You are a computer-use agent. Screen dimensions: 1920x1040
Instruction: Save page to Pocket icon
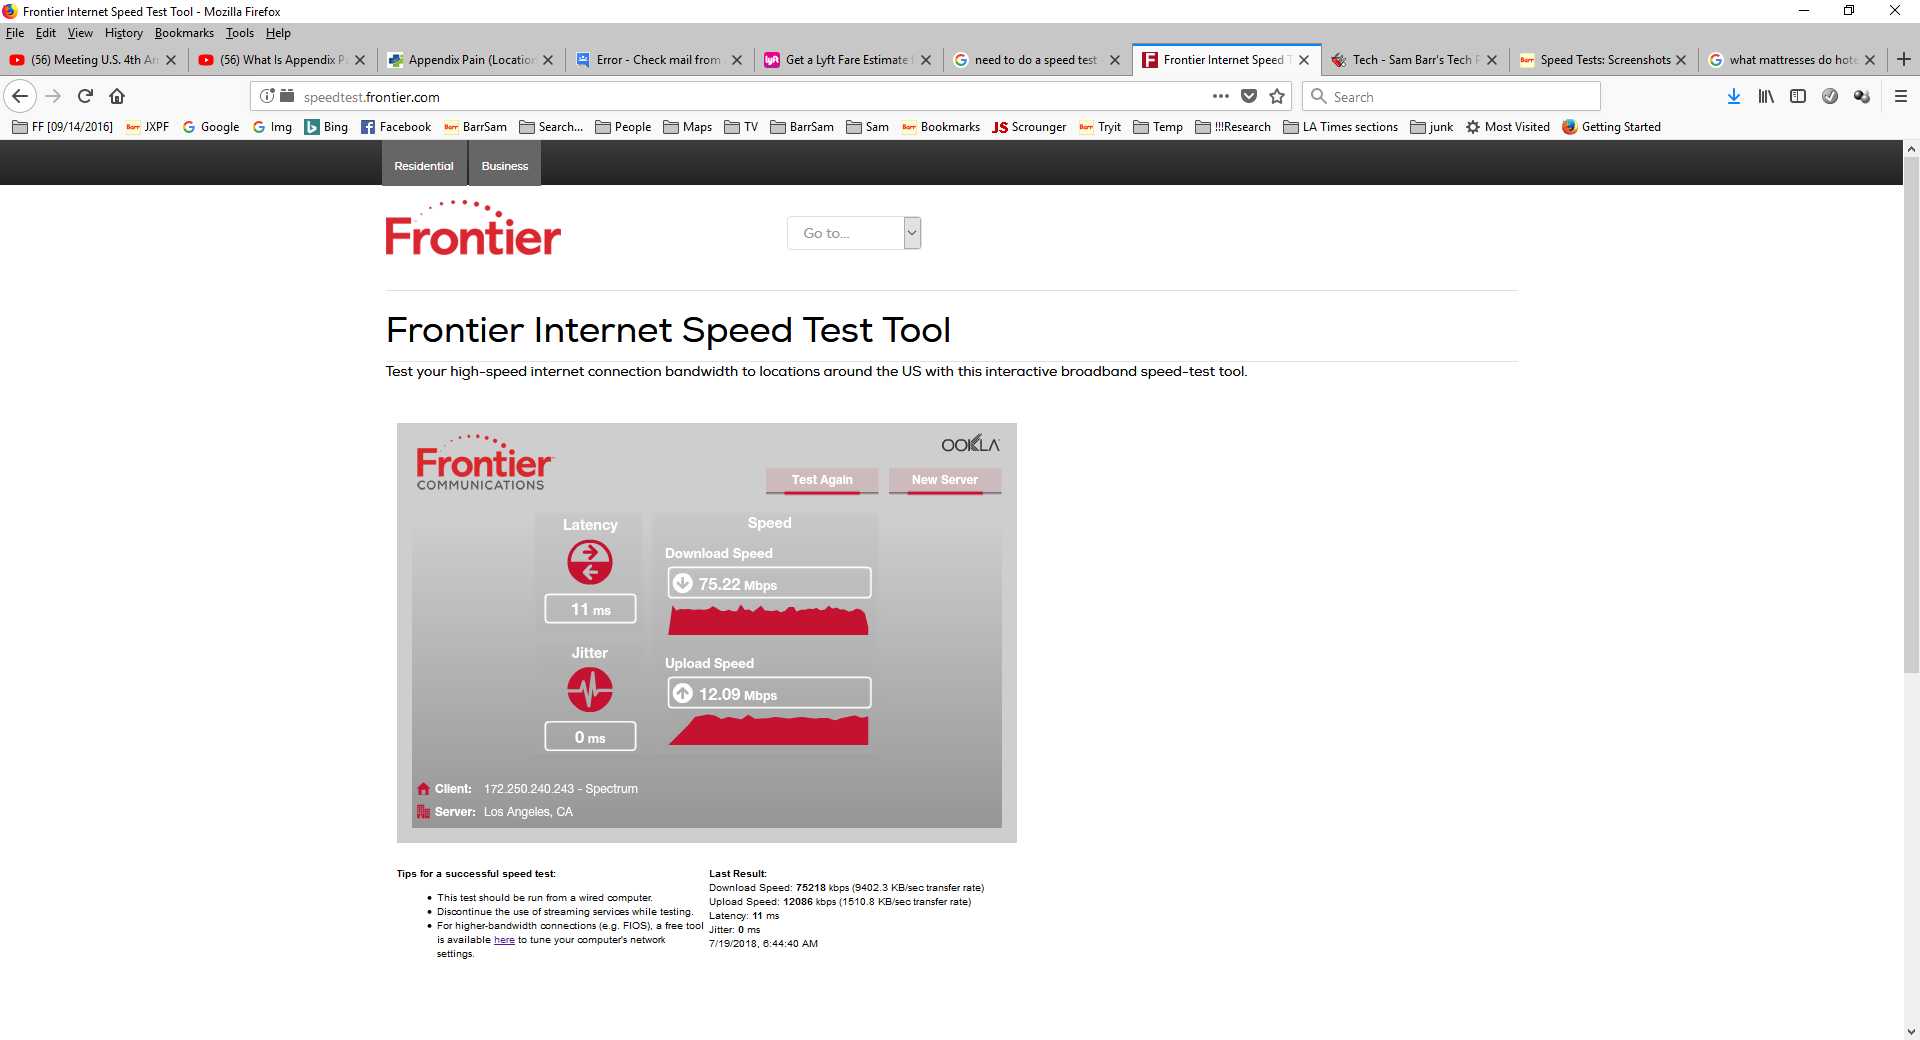tap(1249, 96)
